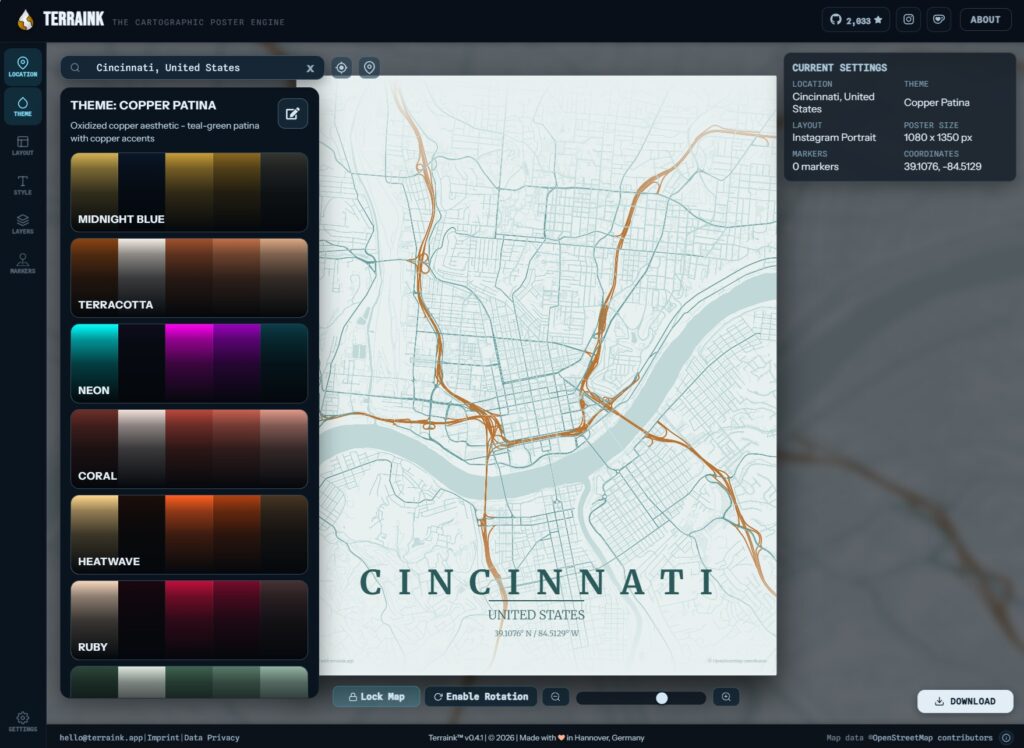Click the zoom in magnifier icon
Image resolution: width=1024 pixels, height=748 pixels.
click(726, 697)
